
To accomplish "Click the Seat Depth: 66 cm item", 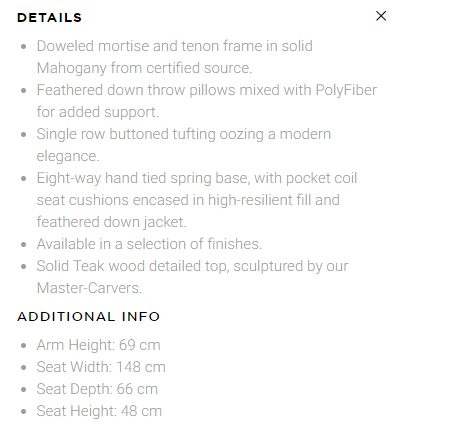I will coord(97,389).
